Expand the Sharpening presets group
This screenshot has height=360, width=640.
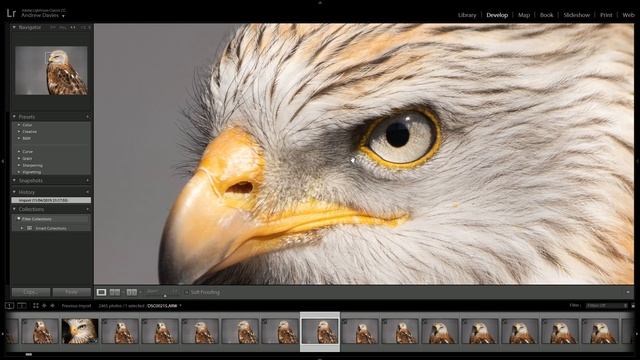[19, 165]
